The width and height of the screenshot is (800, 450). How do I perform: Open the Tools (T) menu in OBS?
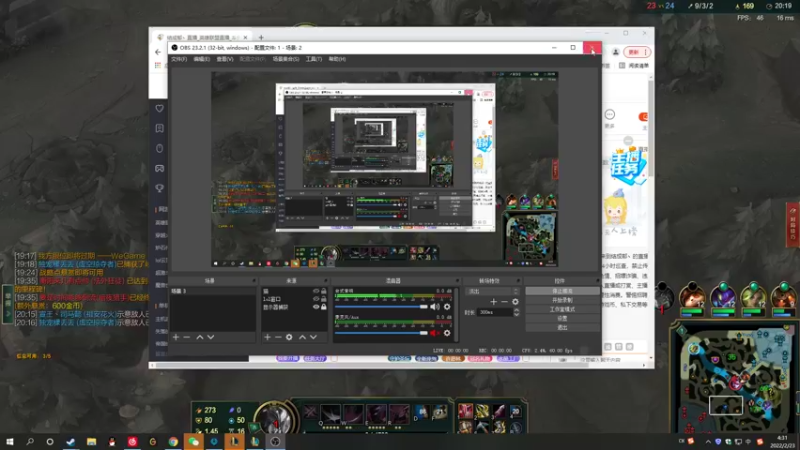pyautogui.click(x=313, y=59)
